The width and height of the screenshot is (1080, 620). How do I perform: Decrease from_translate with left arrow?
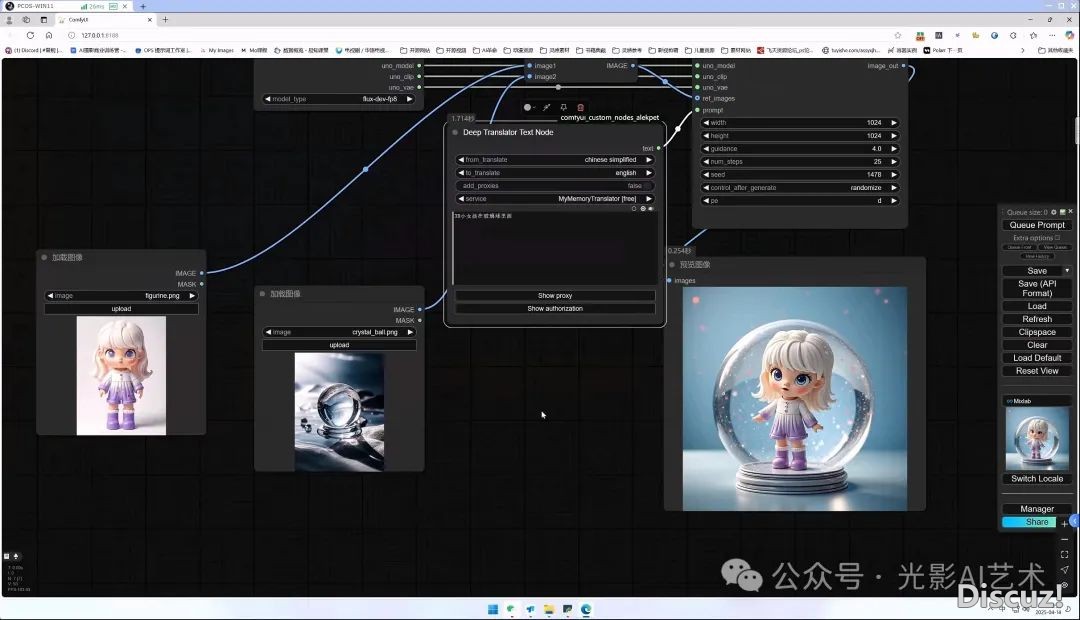tap(461, 160)
